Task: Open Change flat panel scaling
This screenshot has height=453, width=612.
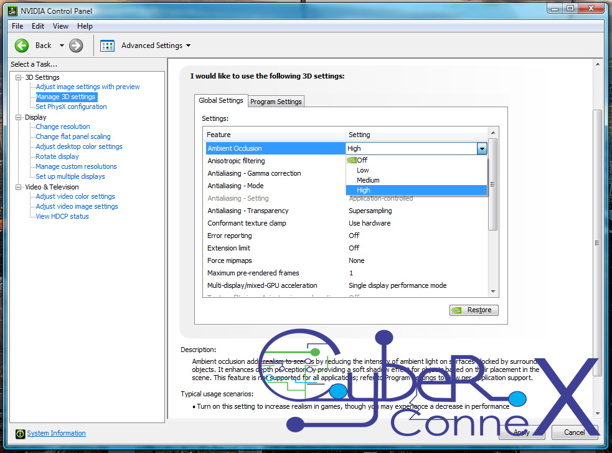Action: (73, 137)
